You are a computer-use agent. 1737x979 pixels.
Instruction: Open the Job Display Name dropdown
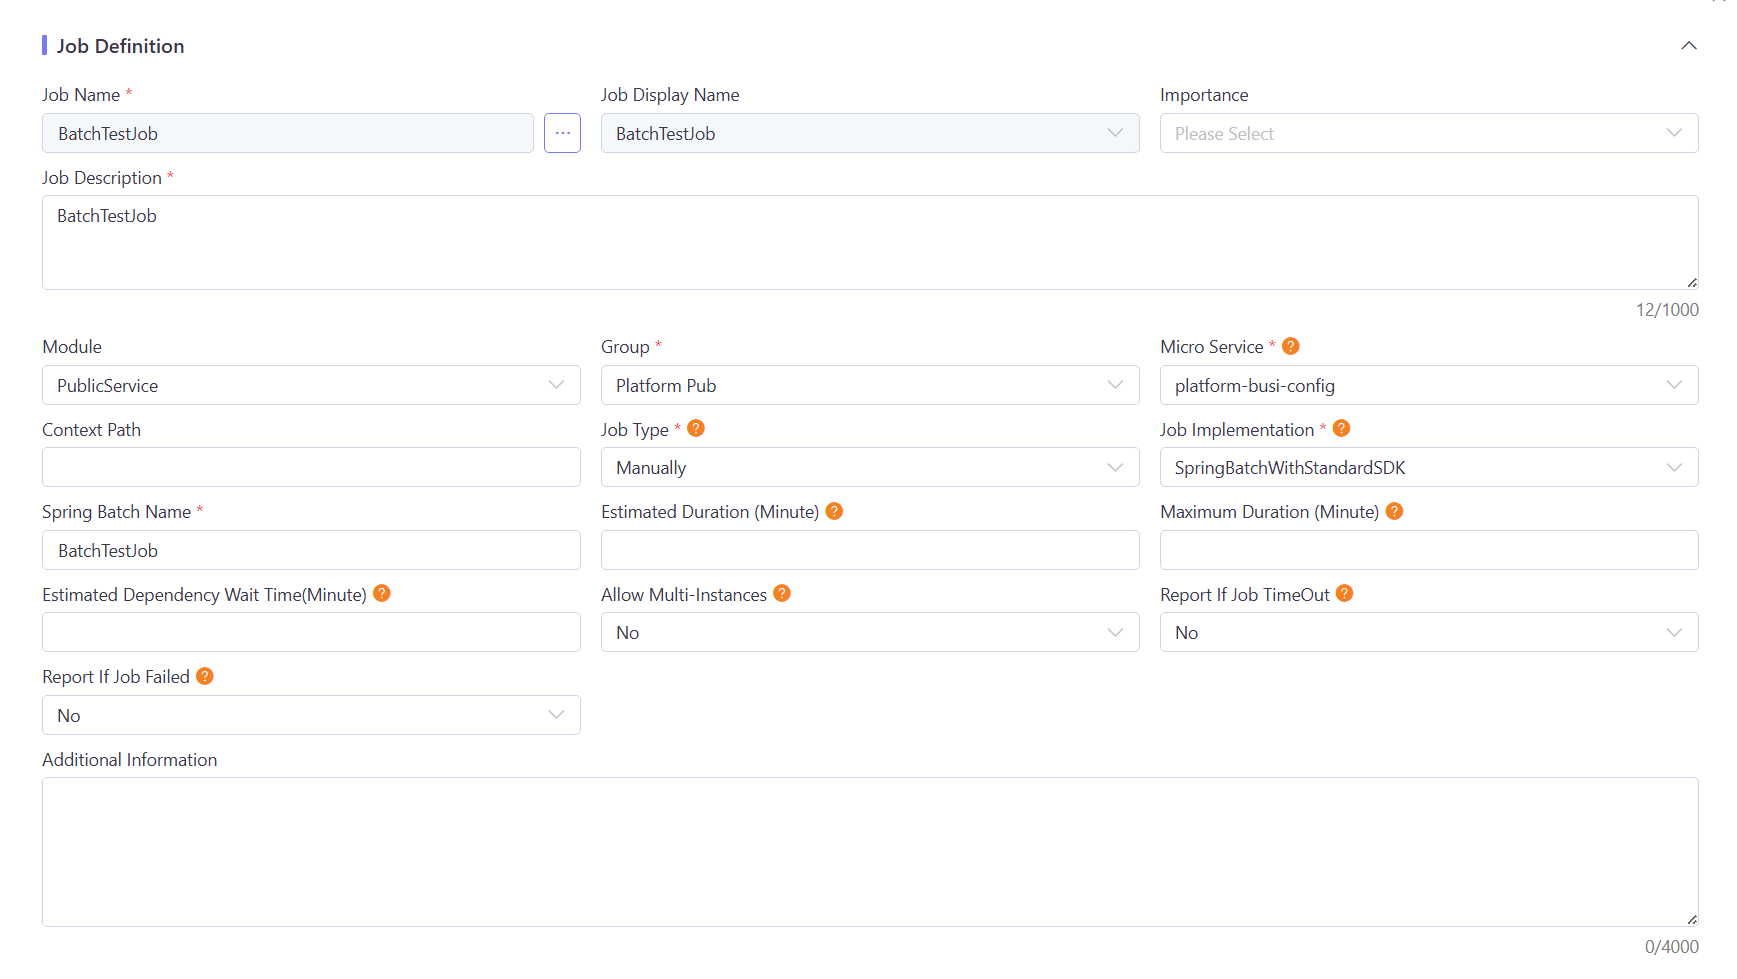click(x=869, y=133)
